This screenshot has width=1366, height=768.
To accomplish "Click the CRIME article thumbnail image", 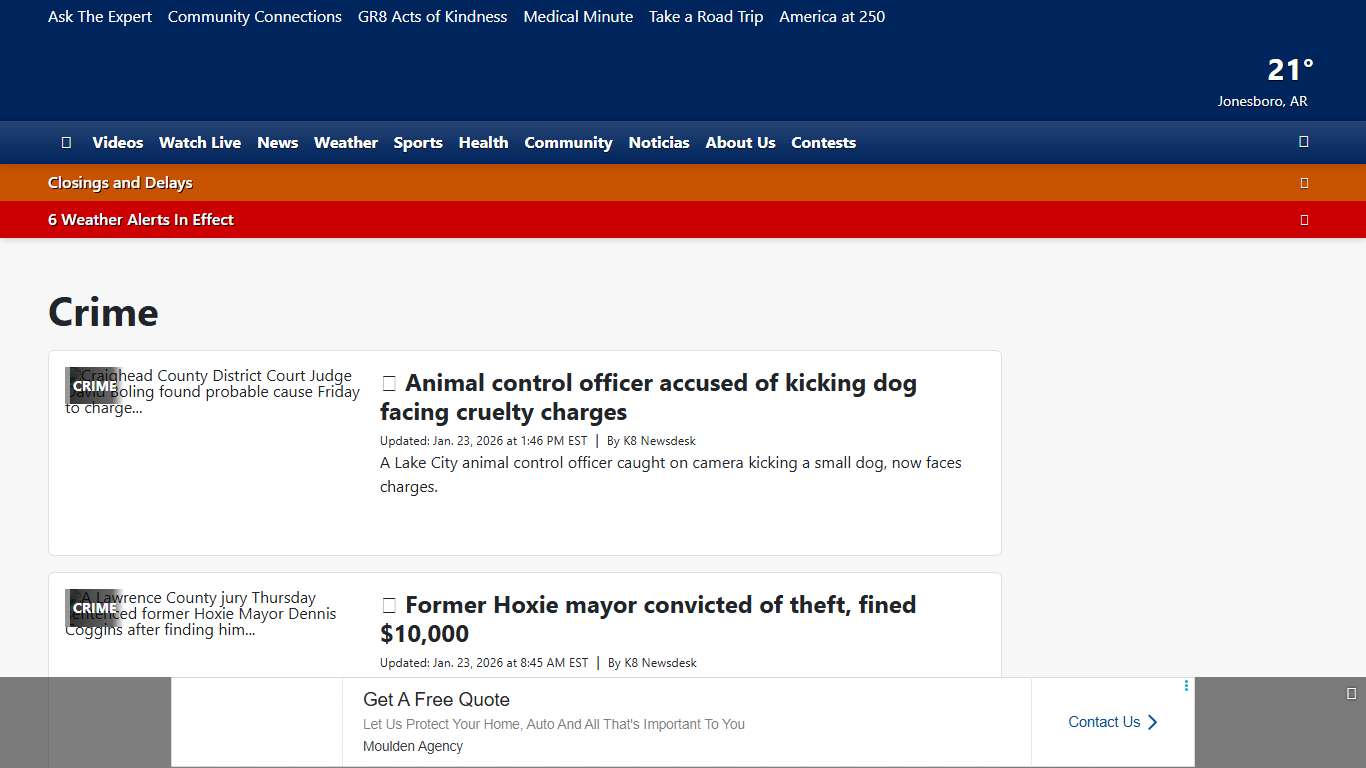I will (94, 386).
